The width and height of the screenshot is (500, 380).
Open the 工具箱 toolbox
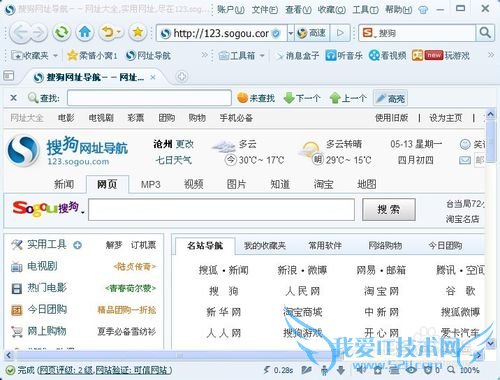(x=237, y=55)
